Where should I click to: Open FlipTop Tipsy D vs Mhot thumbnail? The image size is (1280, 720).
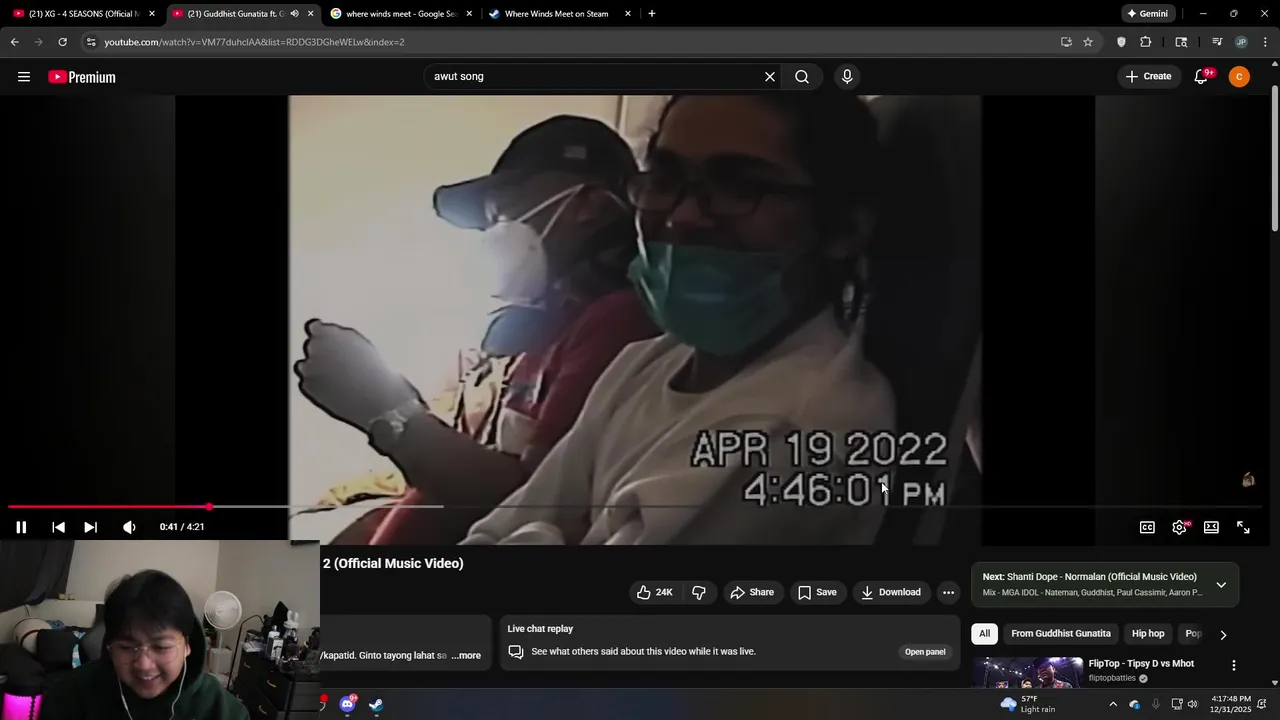pos(1027,672)
